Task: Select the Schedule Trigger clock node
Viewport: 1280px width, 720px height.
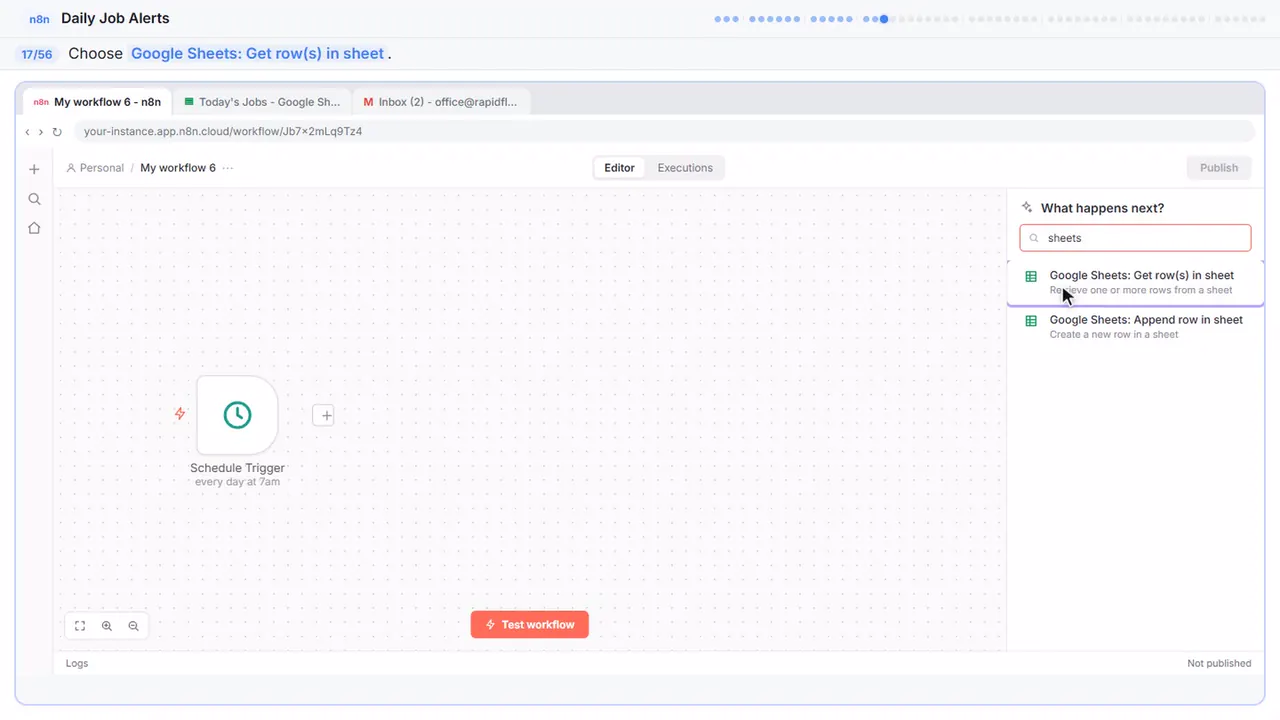Action: click(x=237, y=415)
